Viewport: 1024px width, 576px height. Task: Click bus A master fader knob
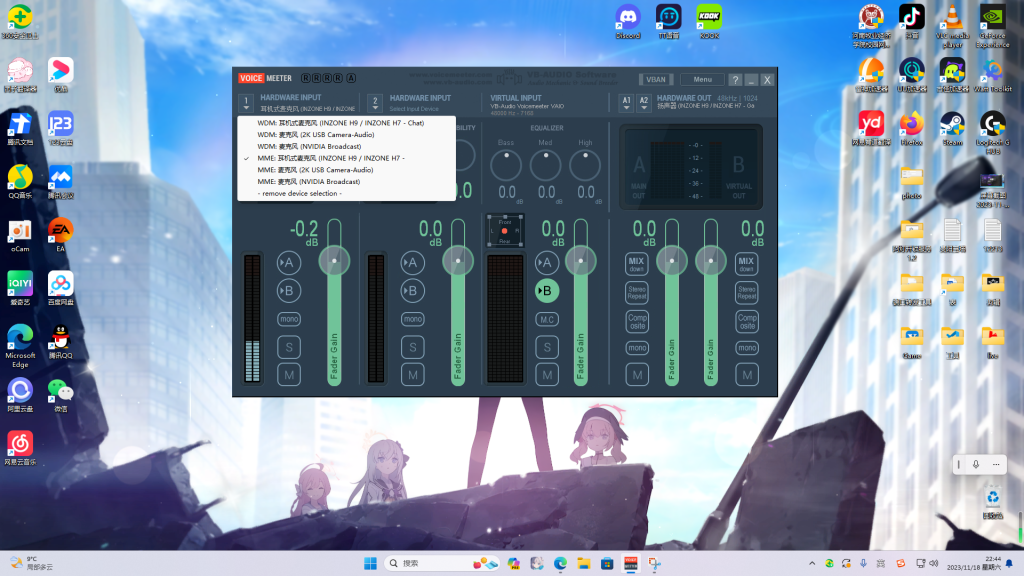671,261
